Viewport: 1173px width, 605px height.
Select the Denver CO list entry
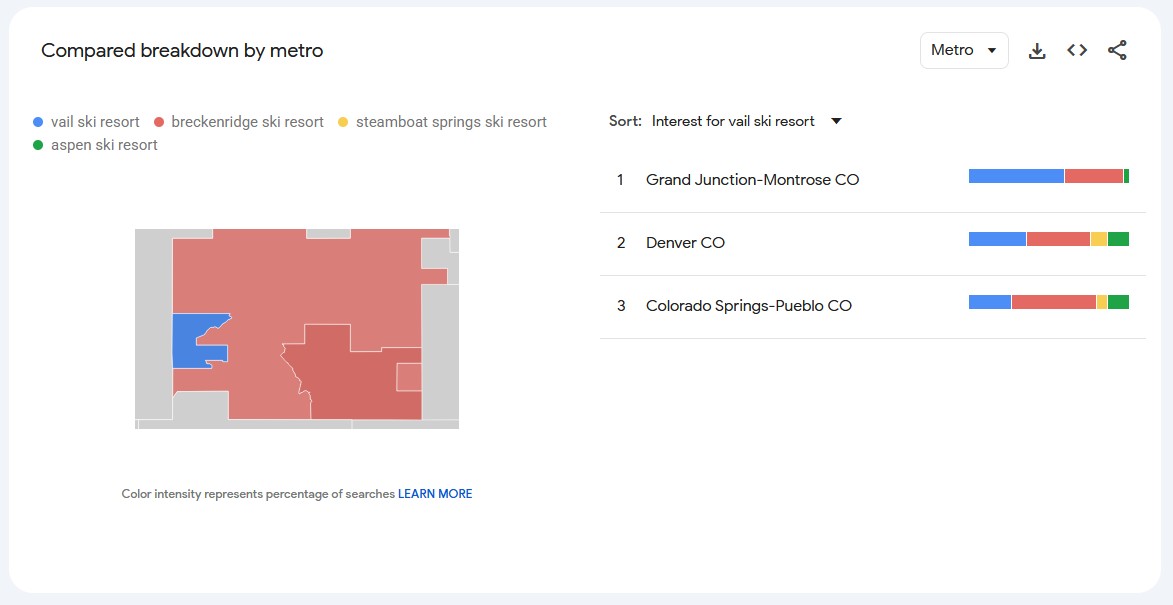coord(685,242)
